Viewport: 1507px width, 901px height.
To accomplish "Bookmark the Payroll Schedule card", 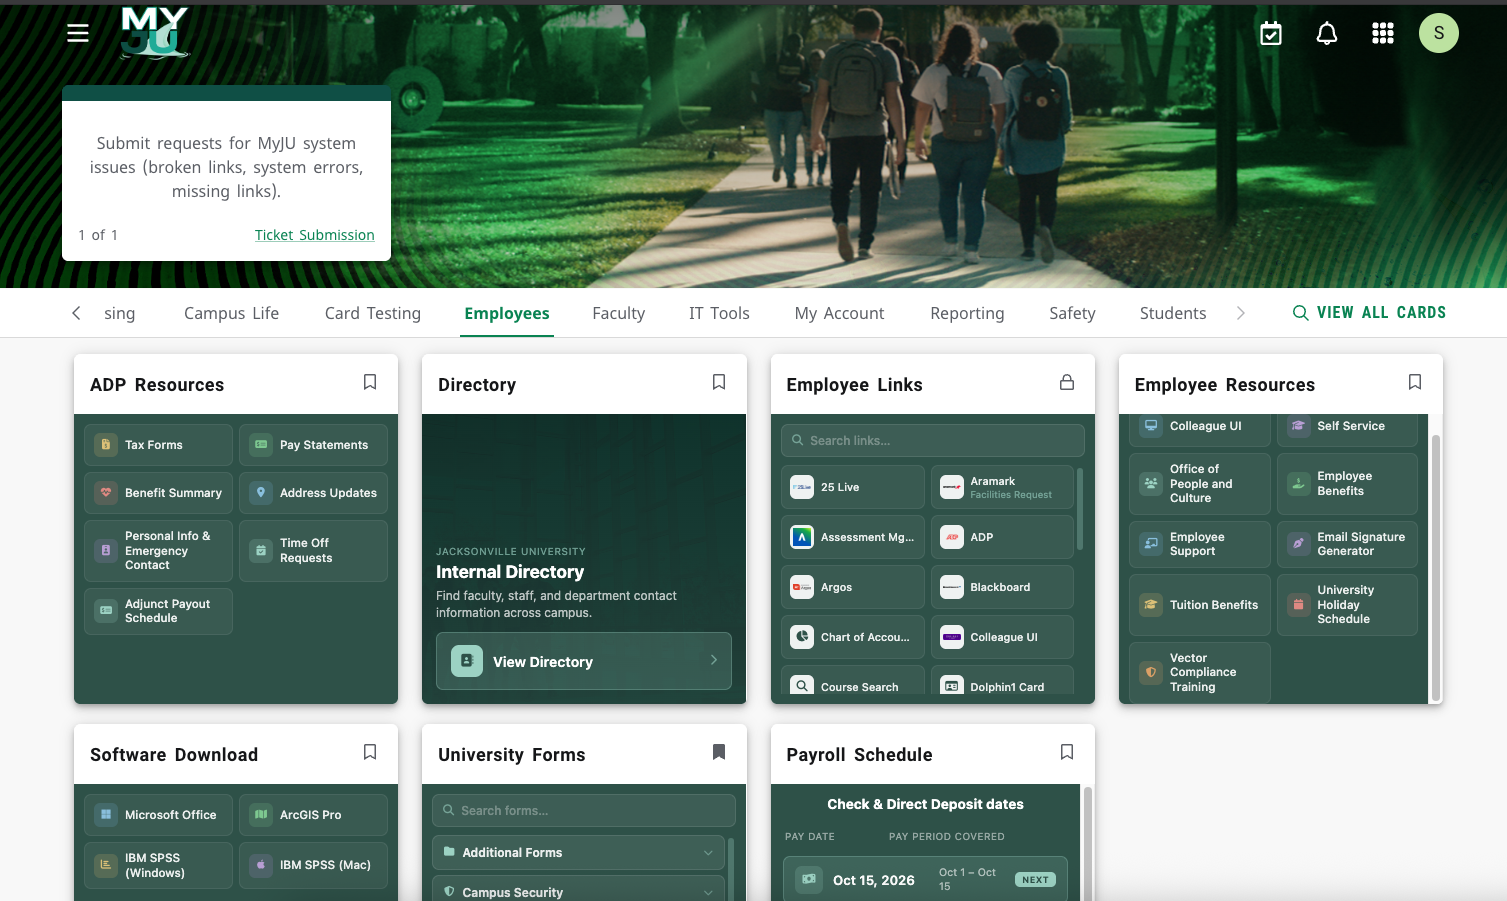I will click(x=1067, y=752).
